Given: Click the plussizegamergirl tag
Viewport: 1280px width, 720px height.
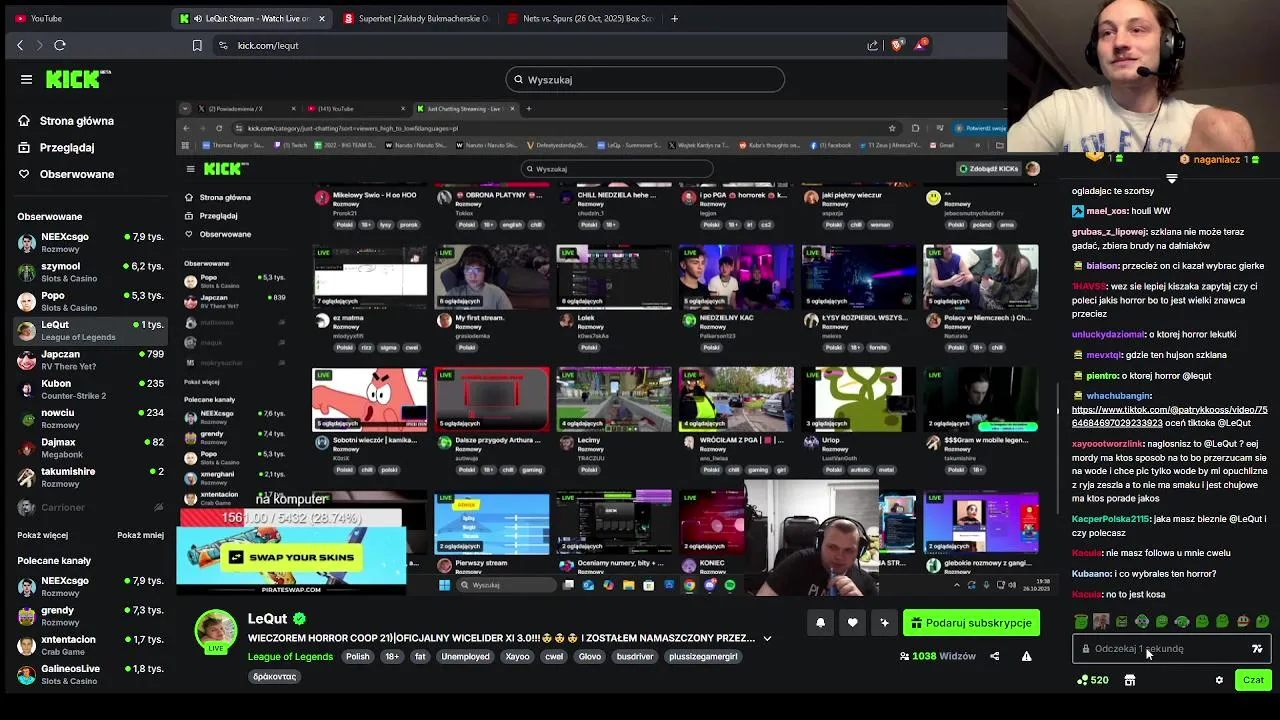Looking at the screenshot, I should point(703,657).
